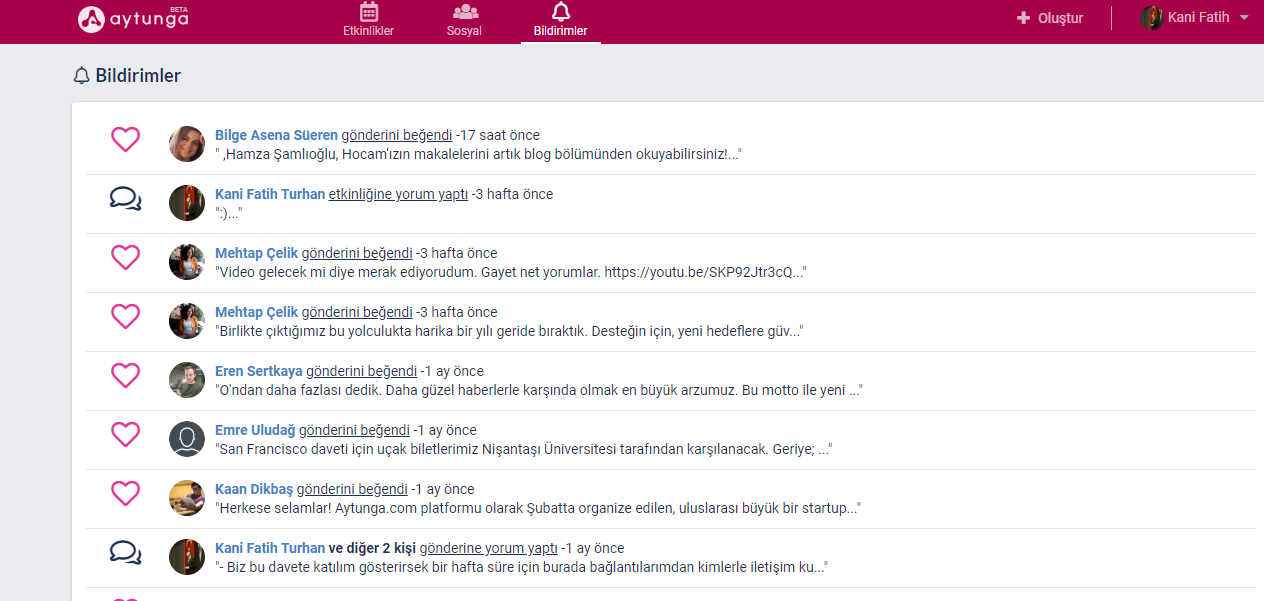Open Emre Uludağ's profile link
1264x601 pixels.
point(255,430)
